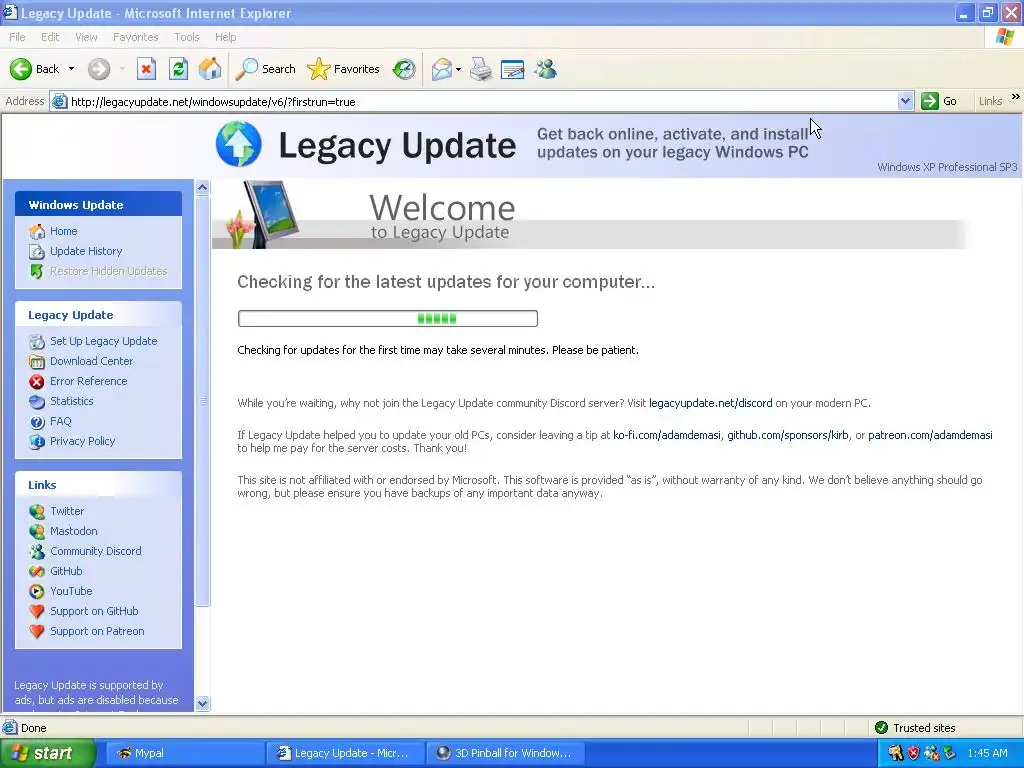Click the Community Discord icon
The image size is (1024, 768).
(x=37, y=551)
